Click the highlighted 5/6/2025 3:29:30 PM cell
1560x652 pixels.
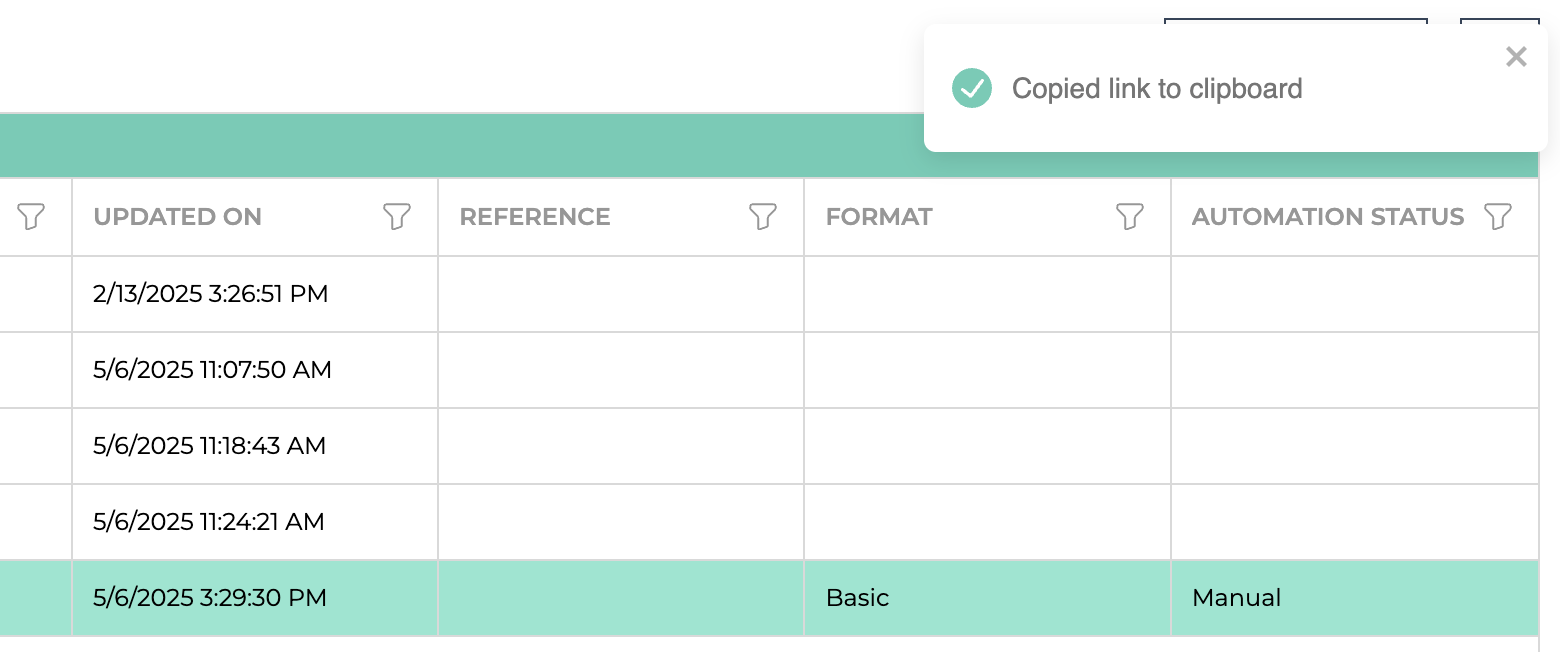tap(255, 598)
